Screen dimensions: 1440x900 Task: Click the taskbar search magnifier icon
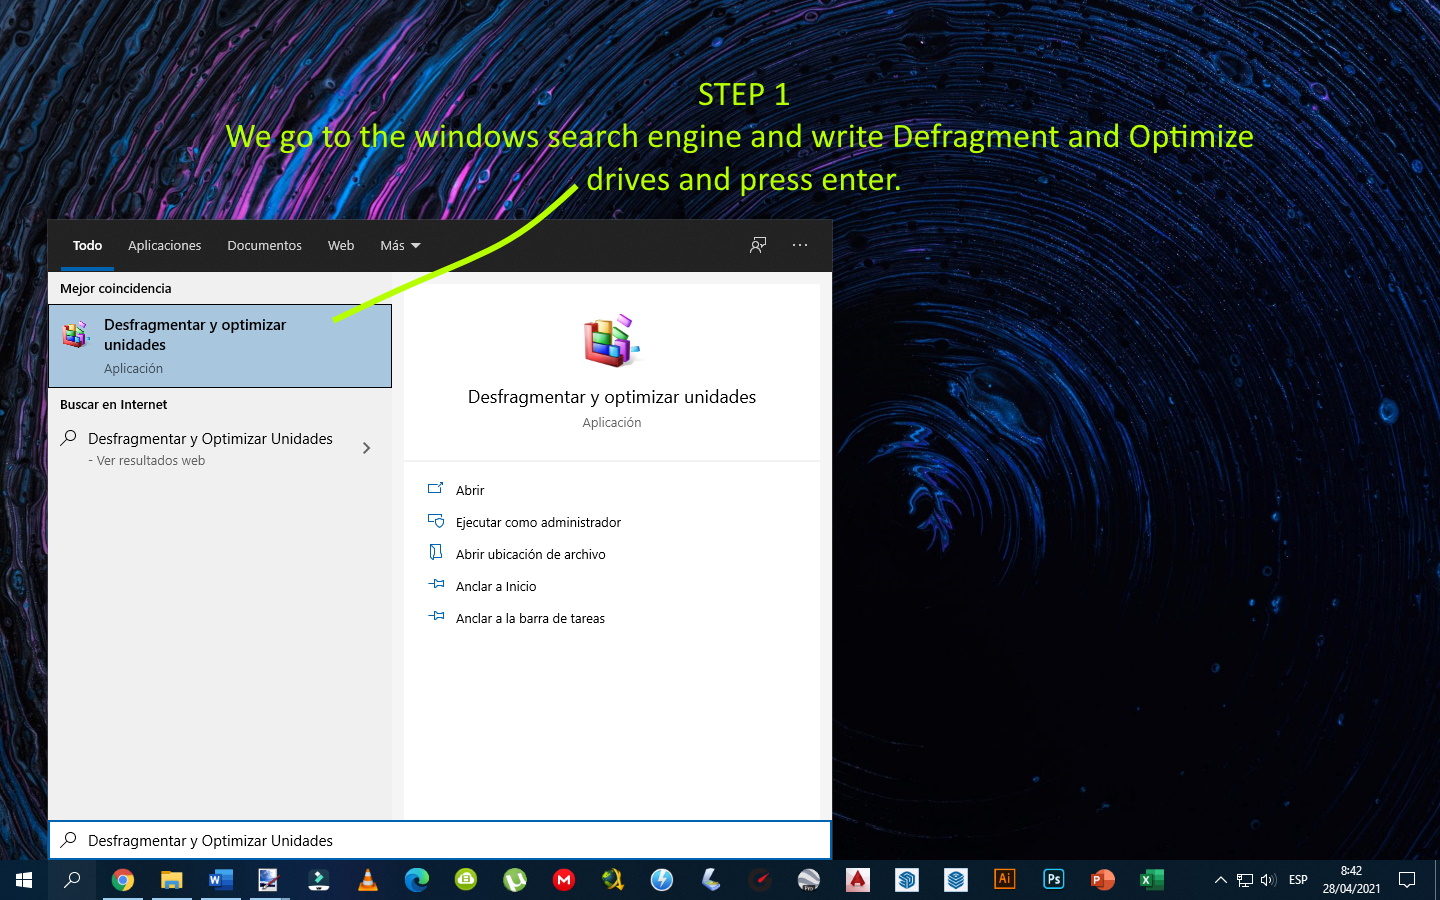[x=72, y=880]
